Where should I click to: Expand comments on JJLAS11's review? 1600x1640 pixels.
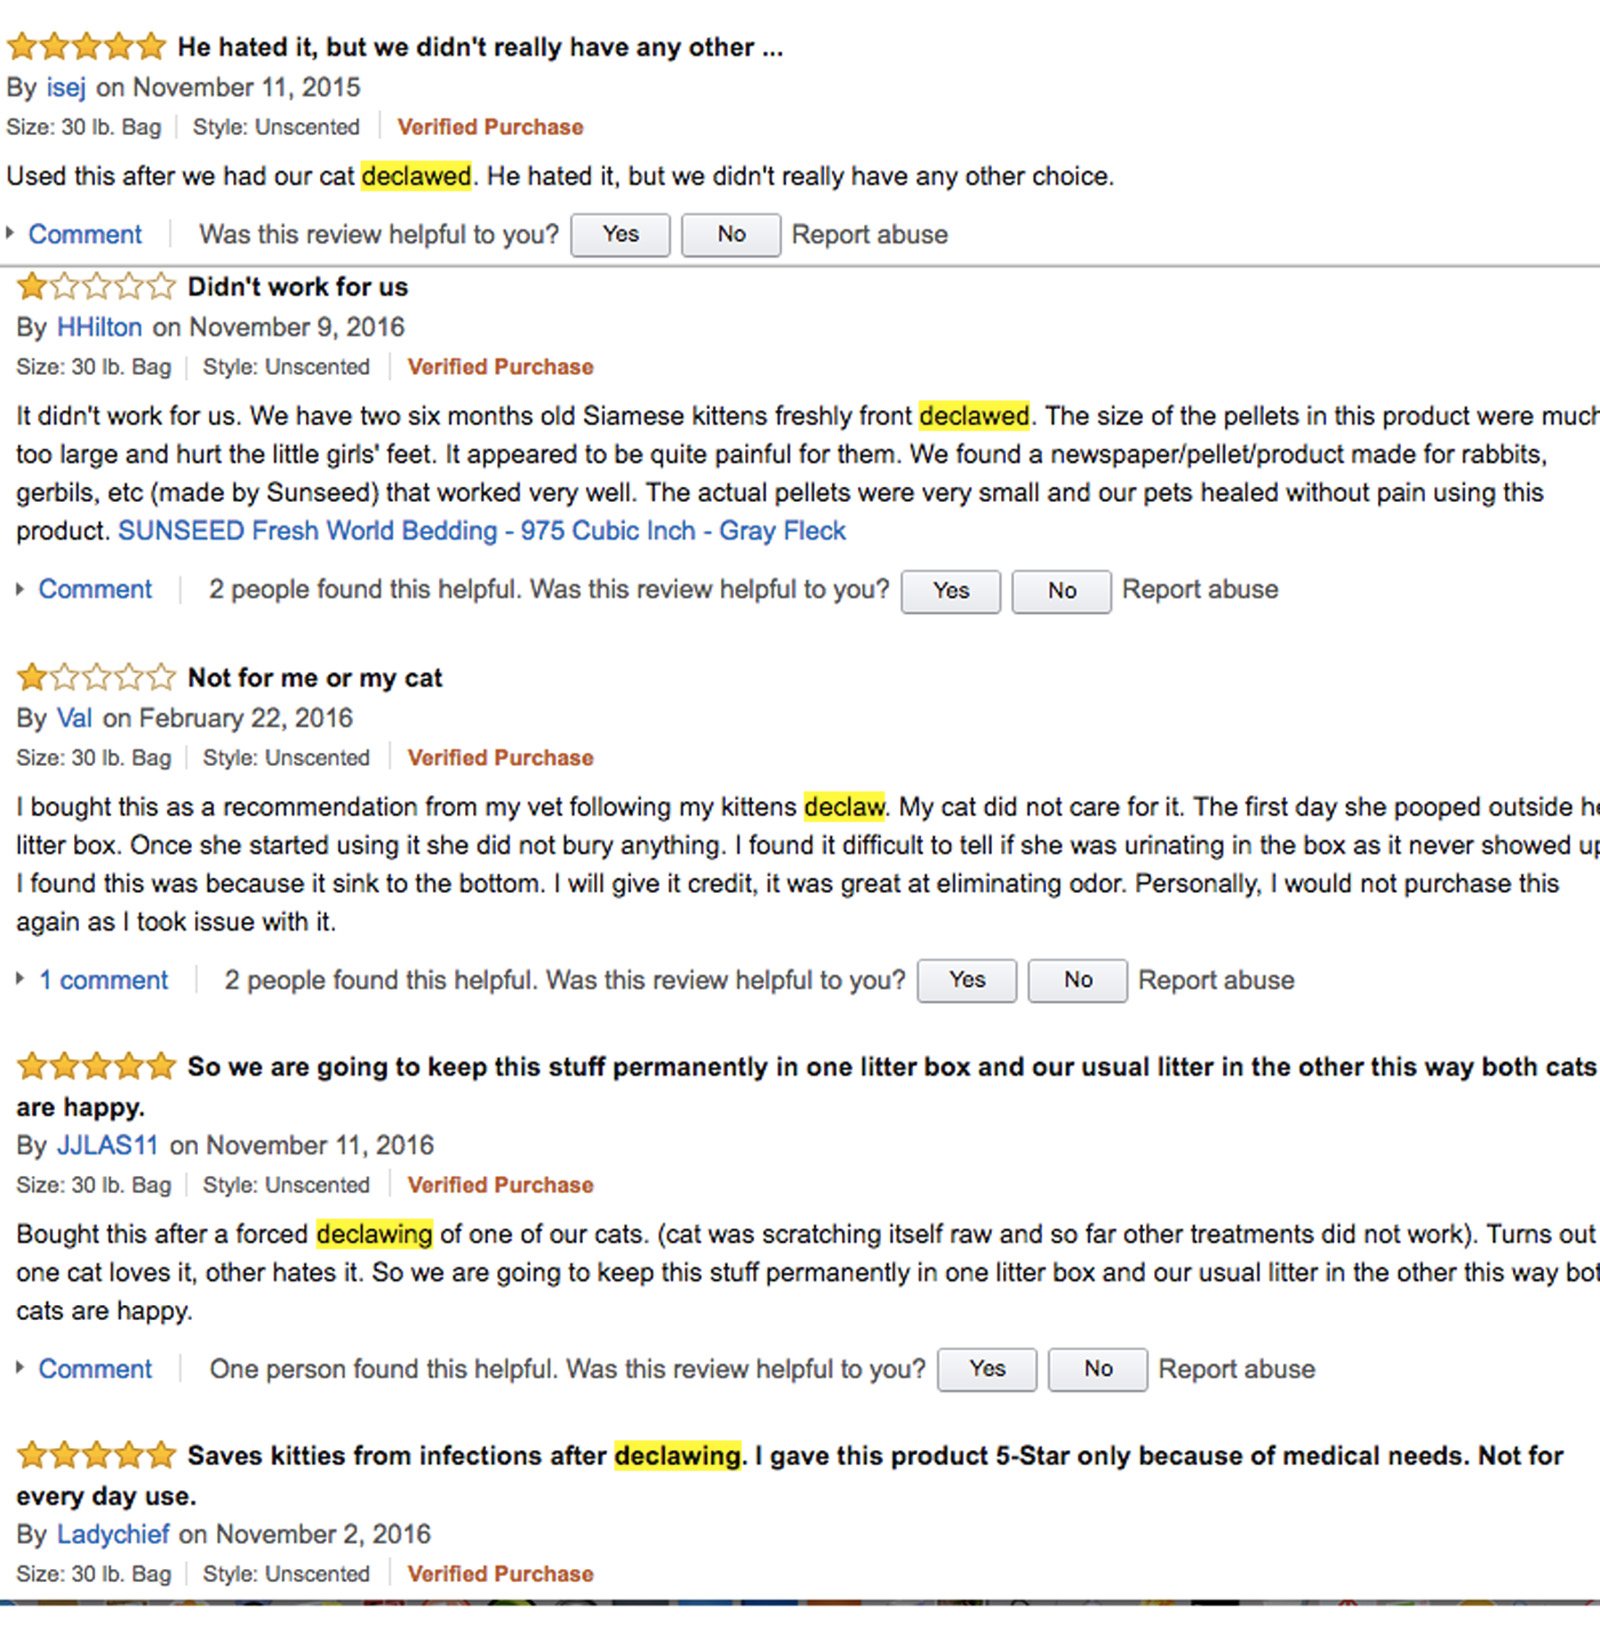[x=95, y=1369]
